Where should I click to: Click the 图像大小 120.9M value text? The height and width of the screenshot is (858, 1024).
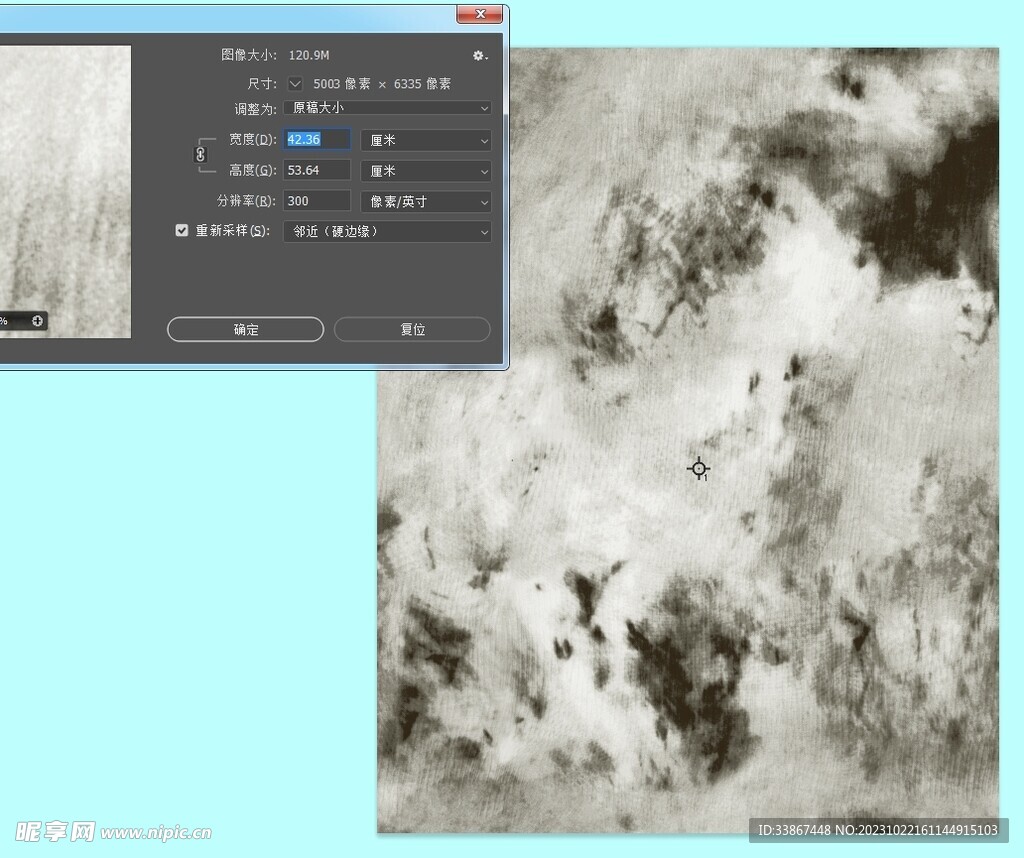(x=309, y=56)
